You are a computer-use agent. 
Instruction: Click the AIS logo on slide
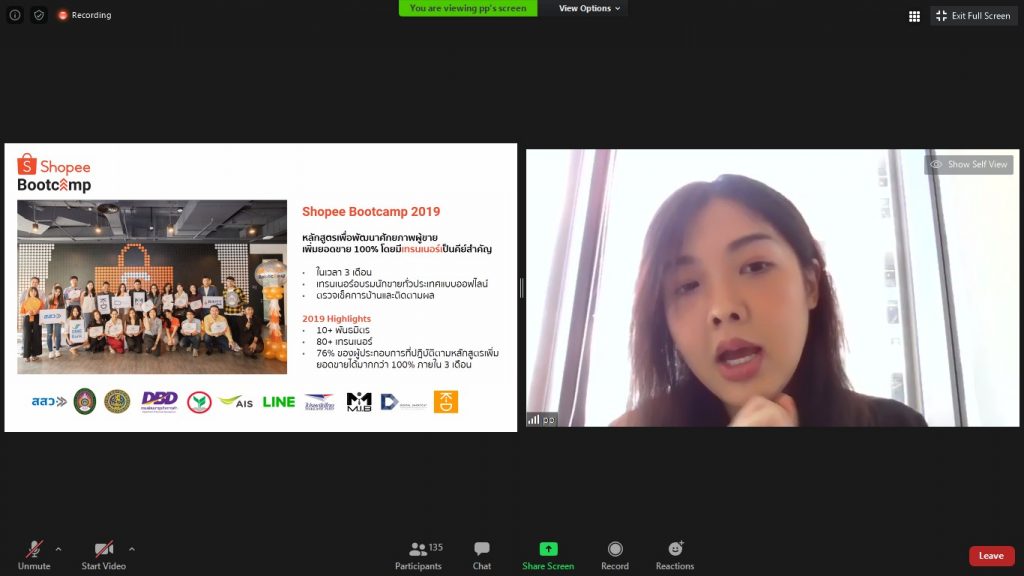point(236,402)
